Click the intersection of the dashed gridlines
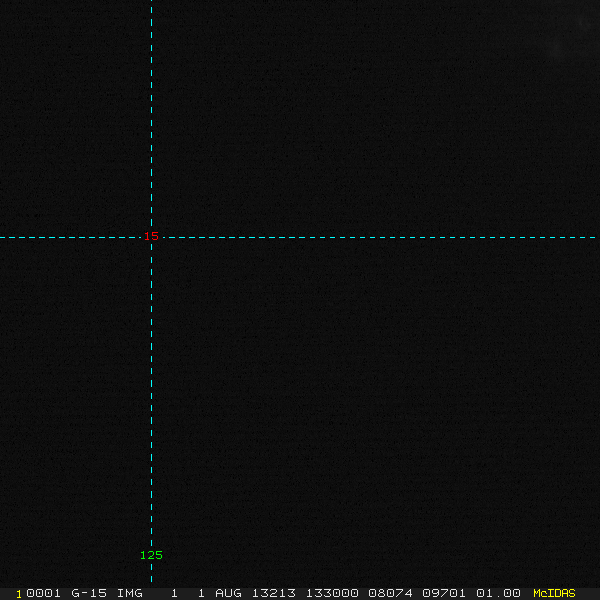The image size is (600, 600). pos(151,238)
